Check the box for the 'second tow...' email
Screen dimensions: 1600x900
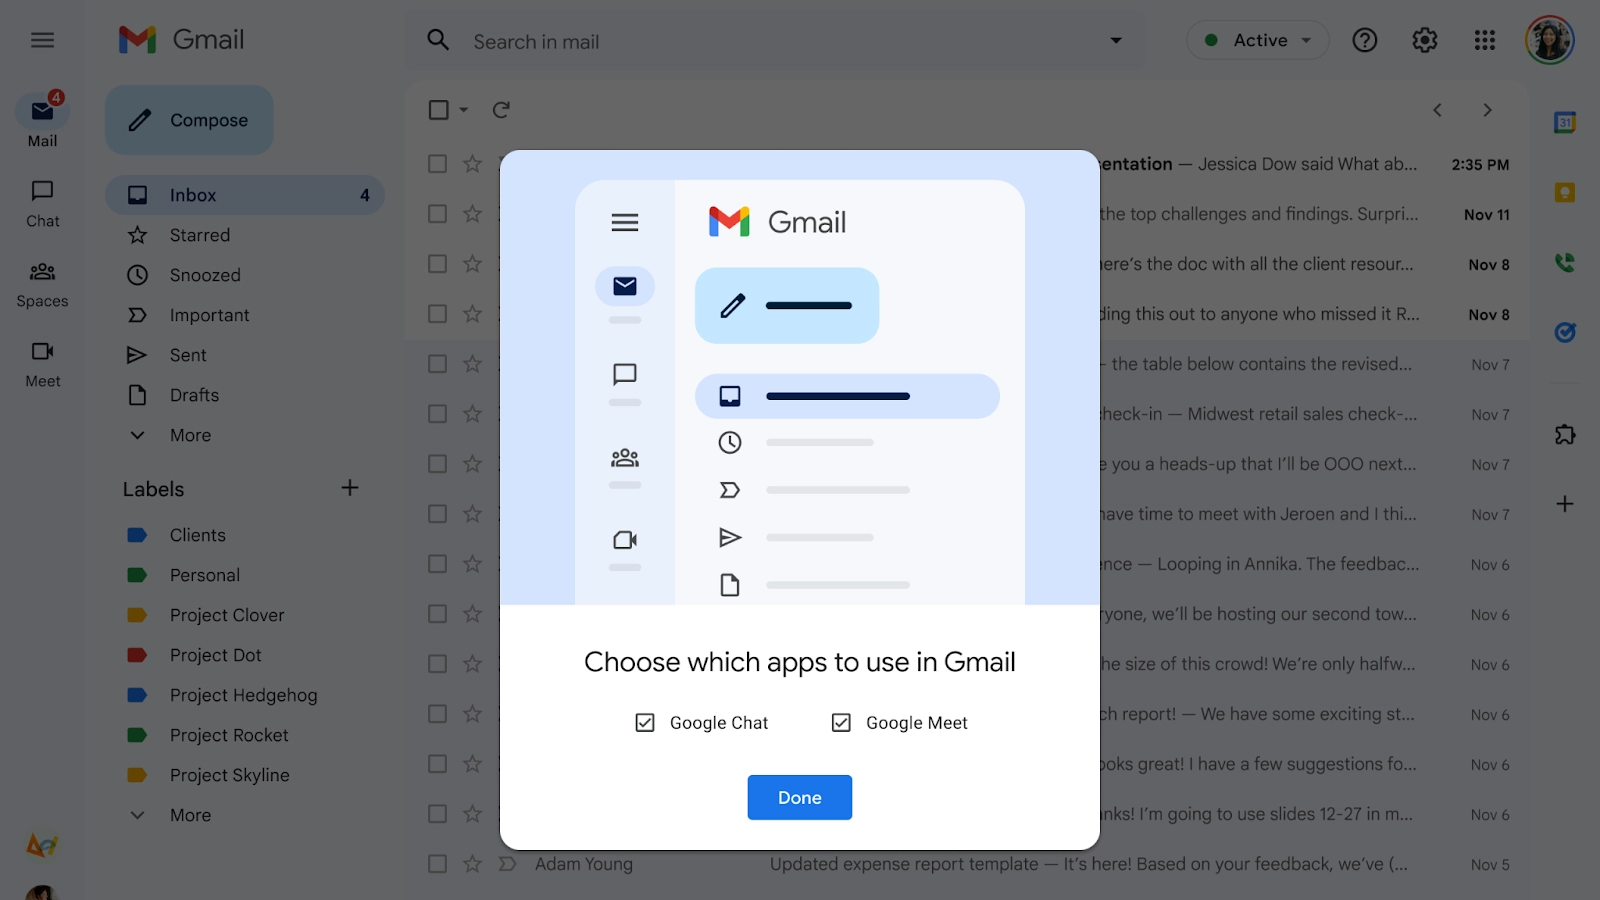coord(437,614)
